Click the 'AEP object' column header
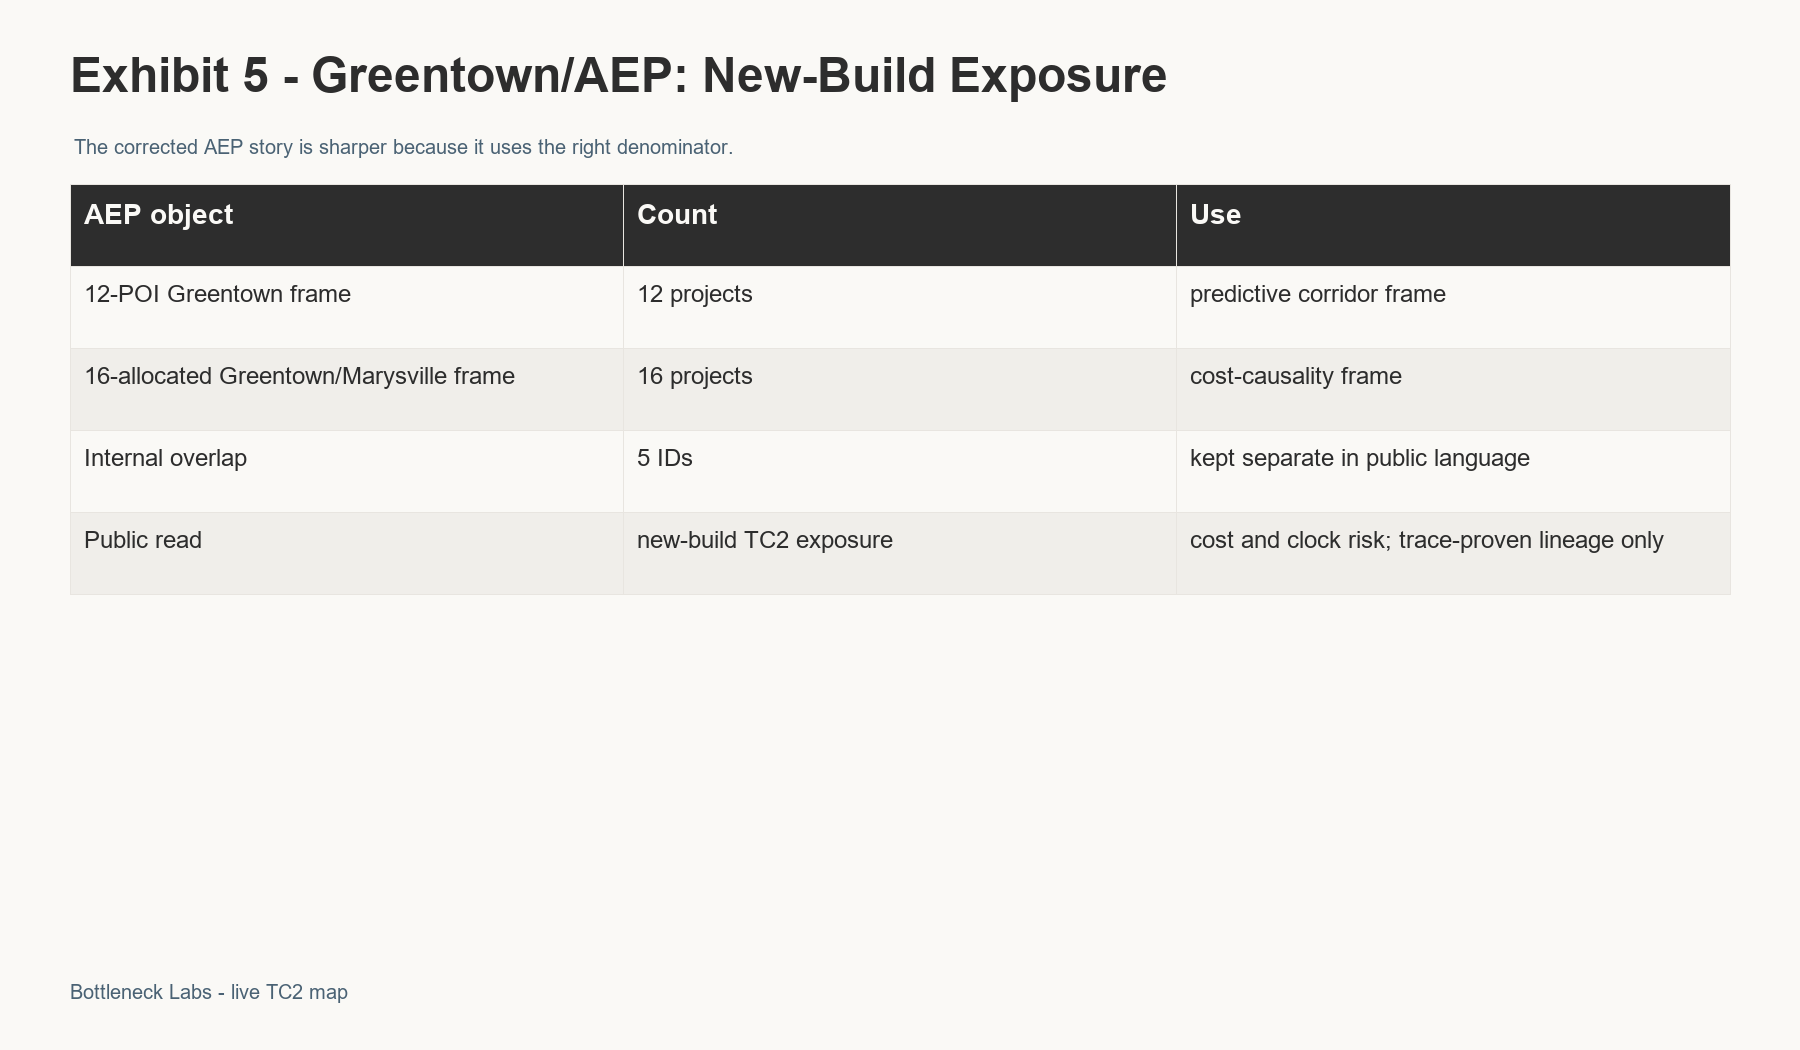Screen dimensions: 1800x1050 347,225
